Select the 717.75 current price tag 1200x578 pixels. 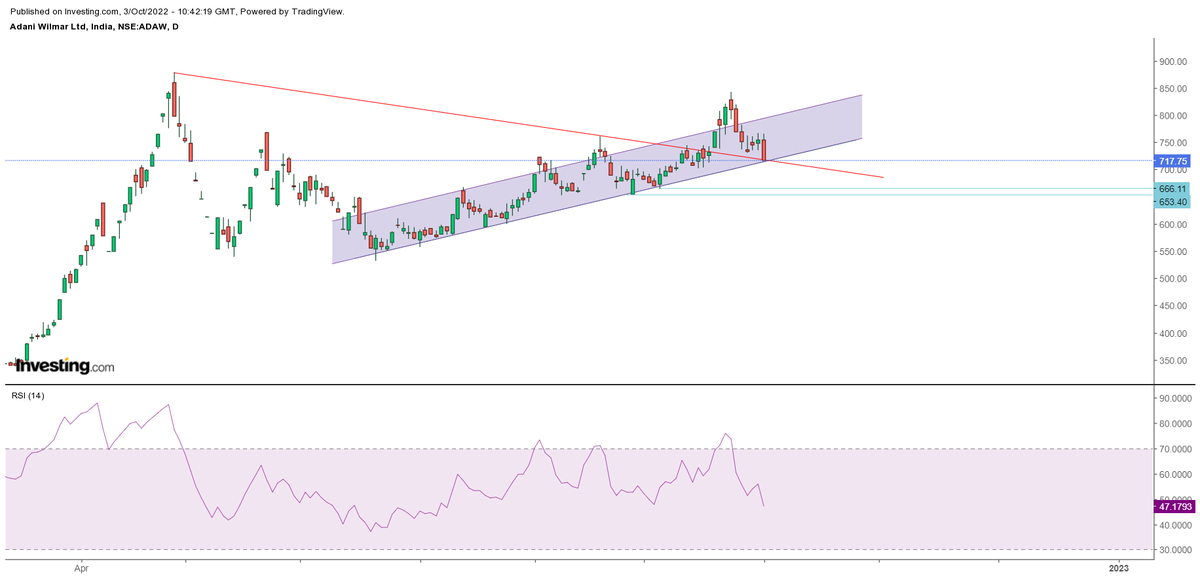click(1173, 160)
